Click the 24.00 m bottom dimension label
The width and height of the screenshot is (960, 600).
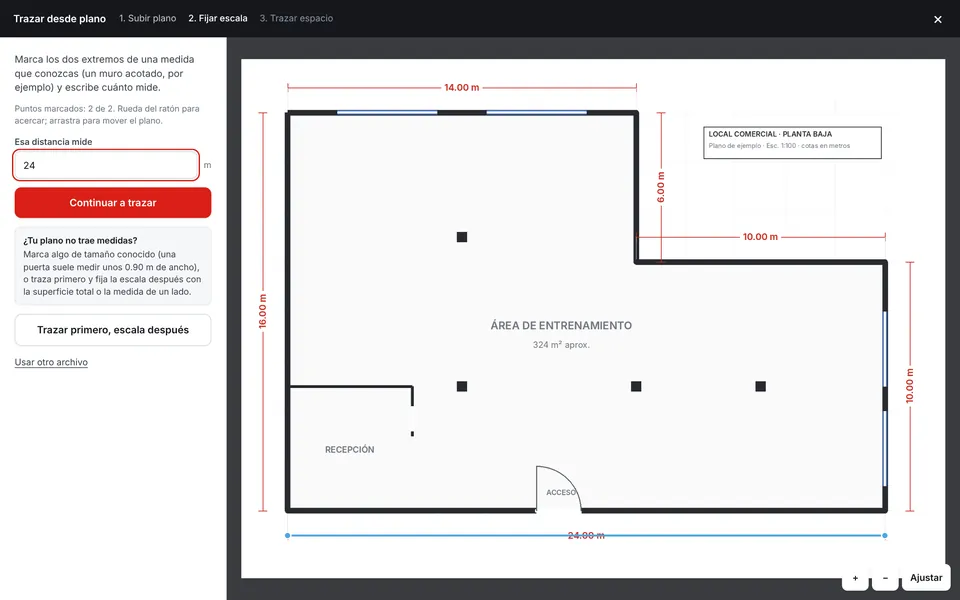586,536
